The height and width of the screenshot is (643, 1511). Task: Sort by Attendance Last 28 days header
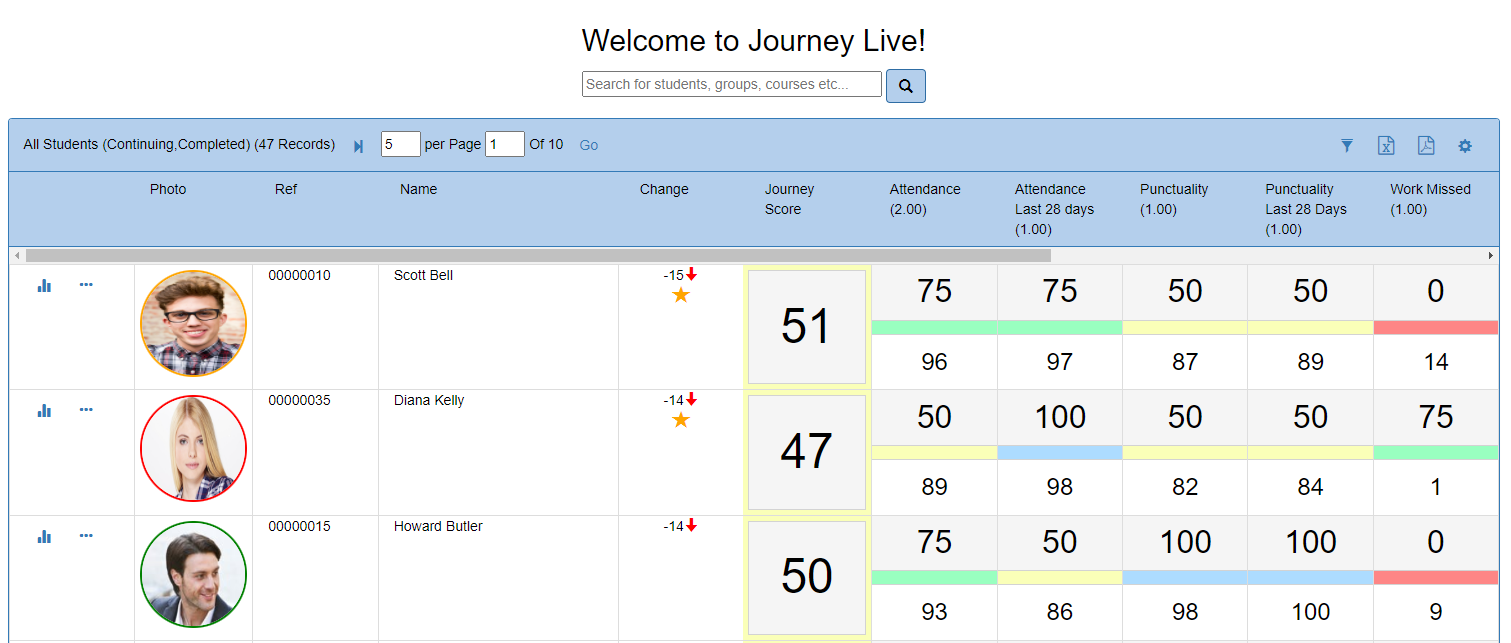1054,209
